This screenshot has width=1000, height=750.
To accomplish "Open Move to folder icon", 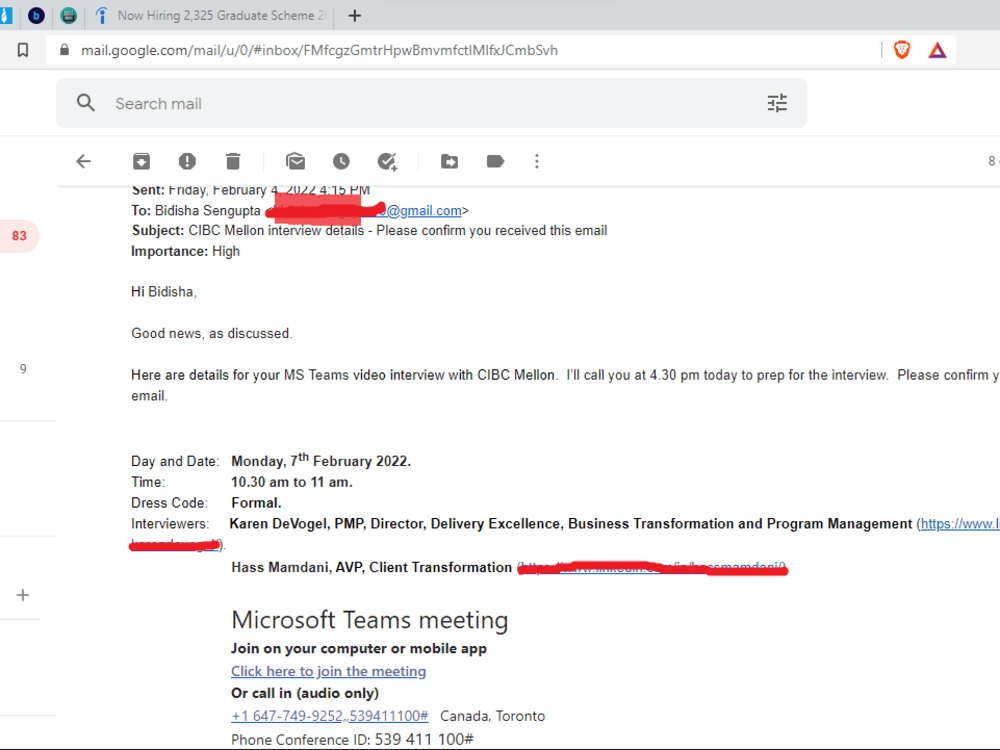I will (450, 161).
